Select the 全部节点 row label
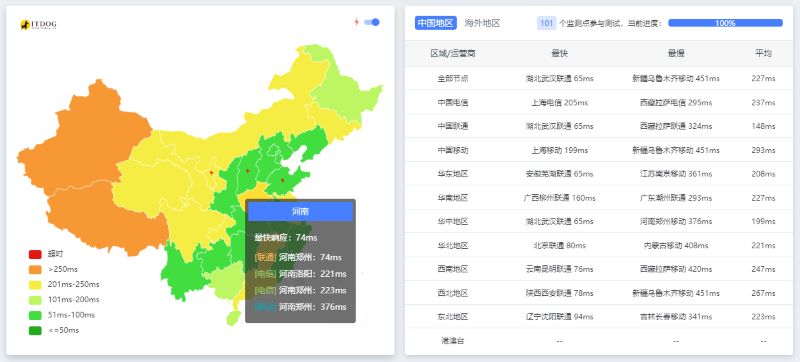This screenshot has height=362, width=800. 453,79
